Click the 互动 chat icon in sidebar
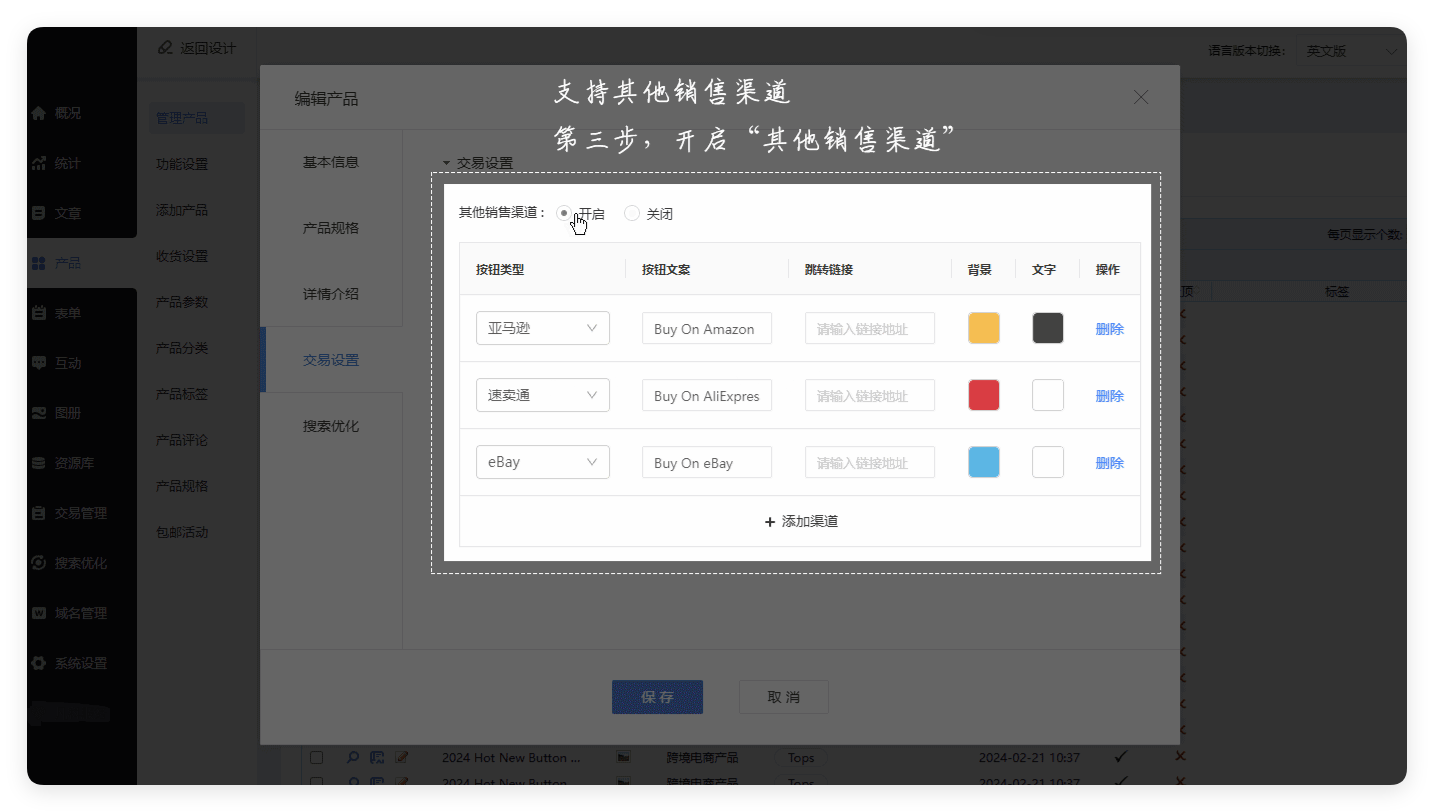This screenshot has width=1434, height=812. tap(39, 363)
